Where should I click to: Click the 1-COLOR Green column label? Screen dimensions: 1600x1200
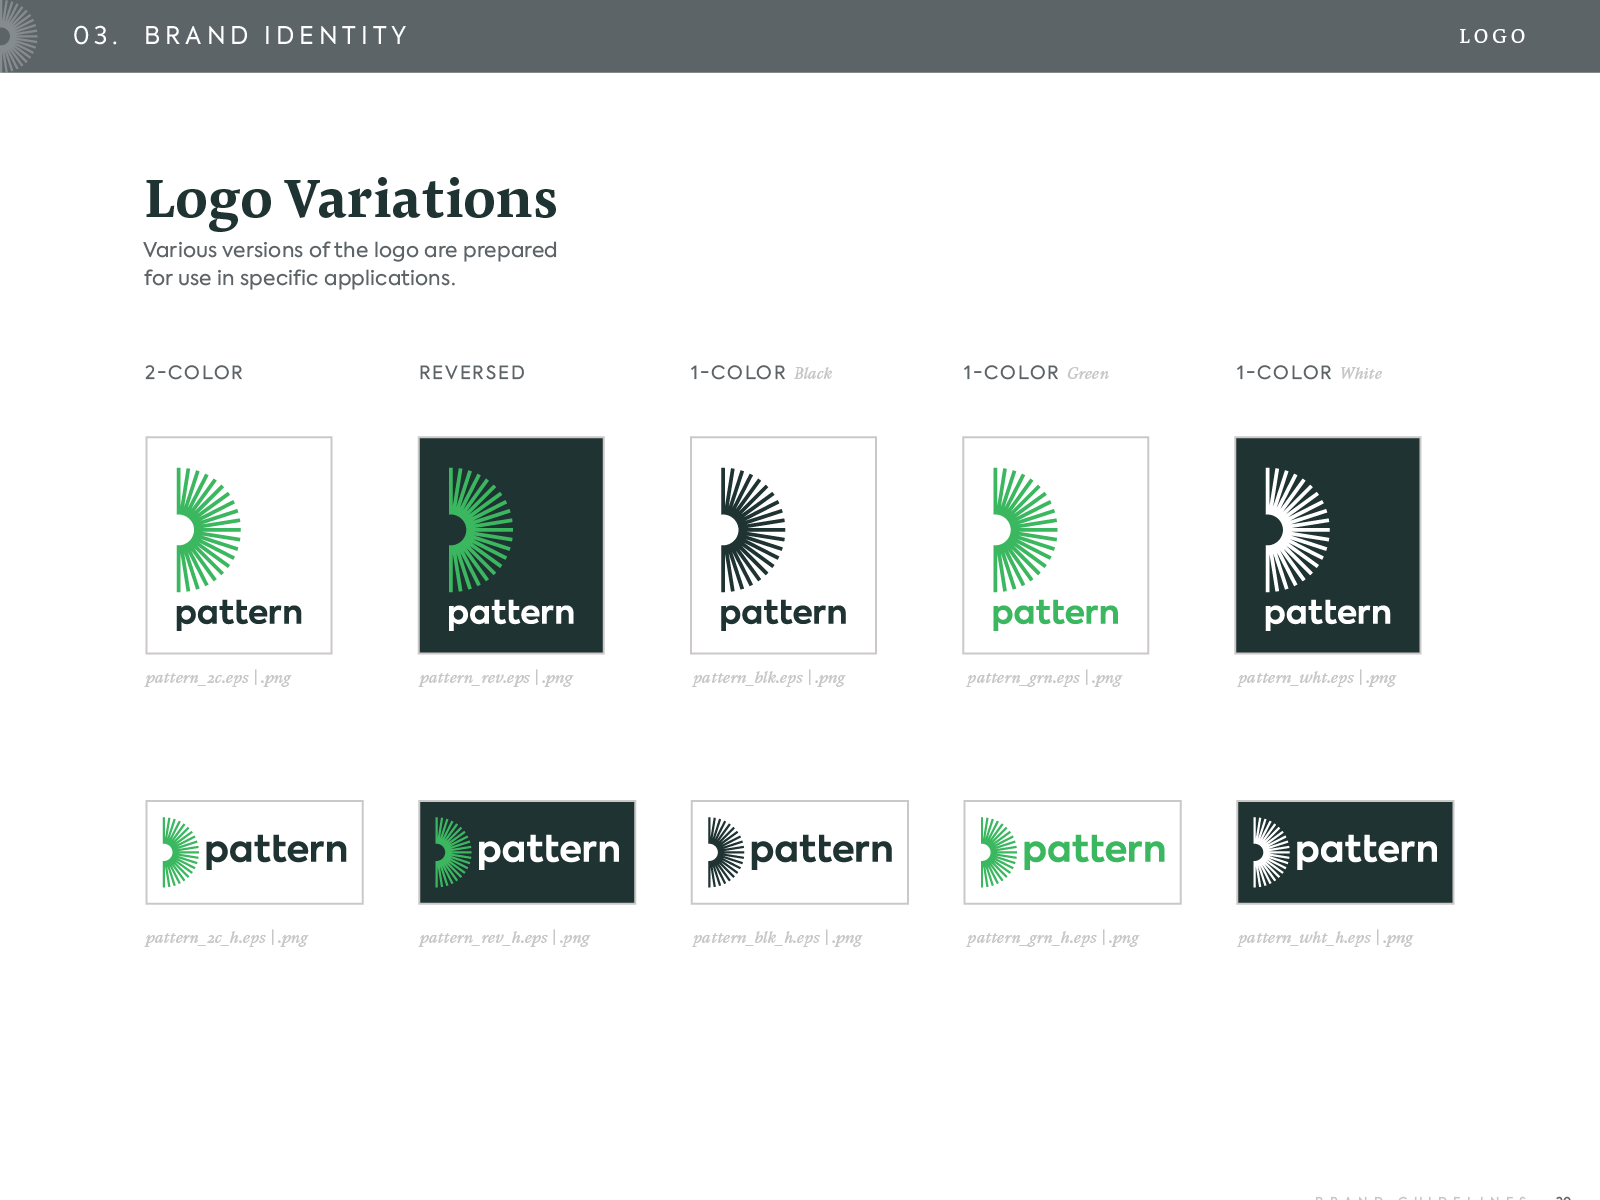click(x=1035, y=373)
